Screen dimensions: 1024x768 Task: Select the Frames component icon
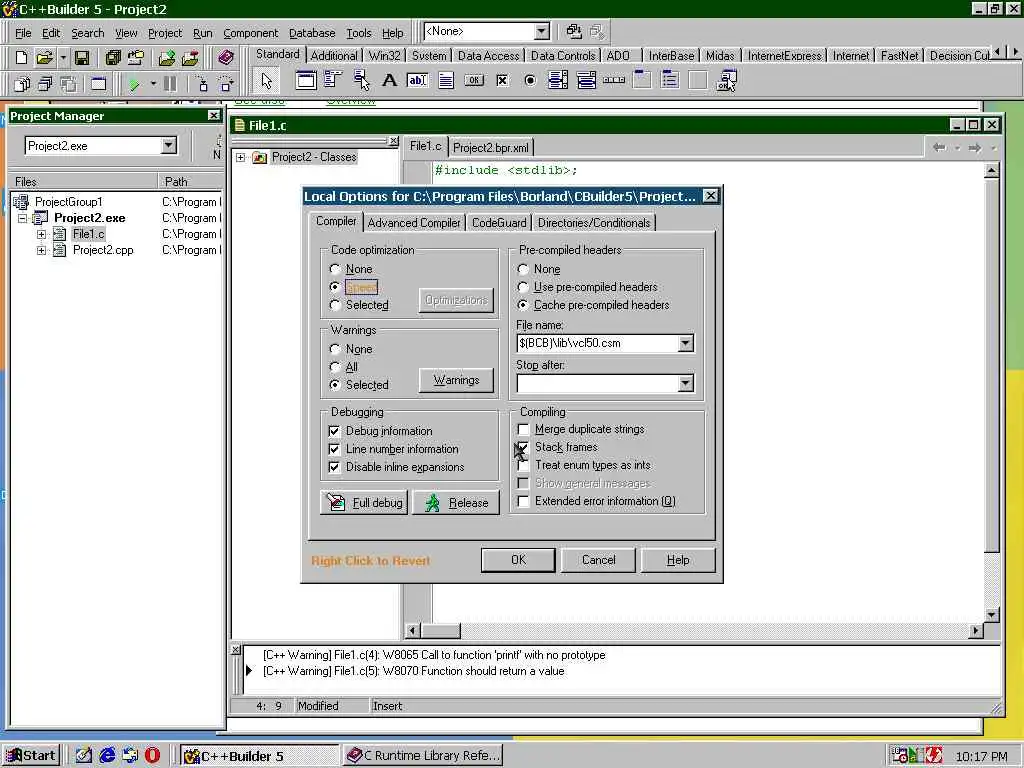[x=306, y=80]
